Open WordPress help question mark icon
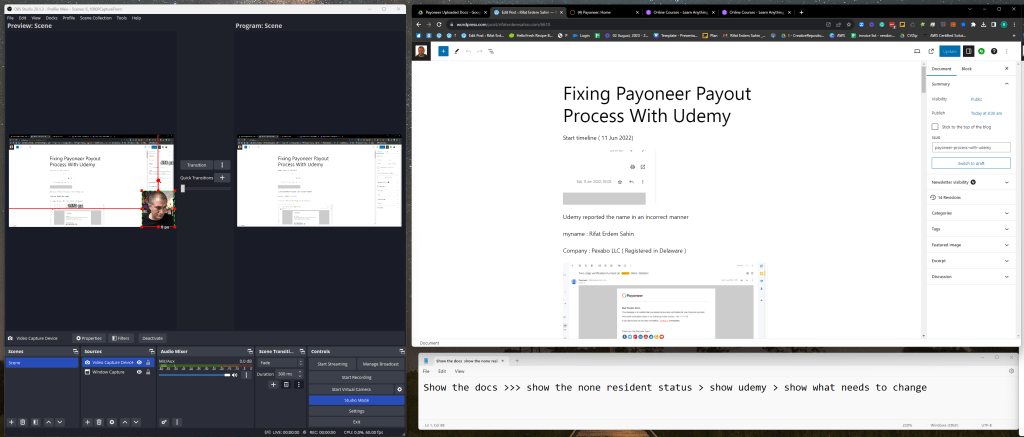Screen dimensions: 1024x437 click(x=994, y=51)
